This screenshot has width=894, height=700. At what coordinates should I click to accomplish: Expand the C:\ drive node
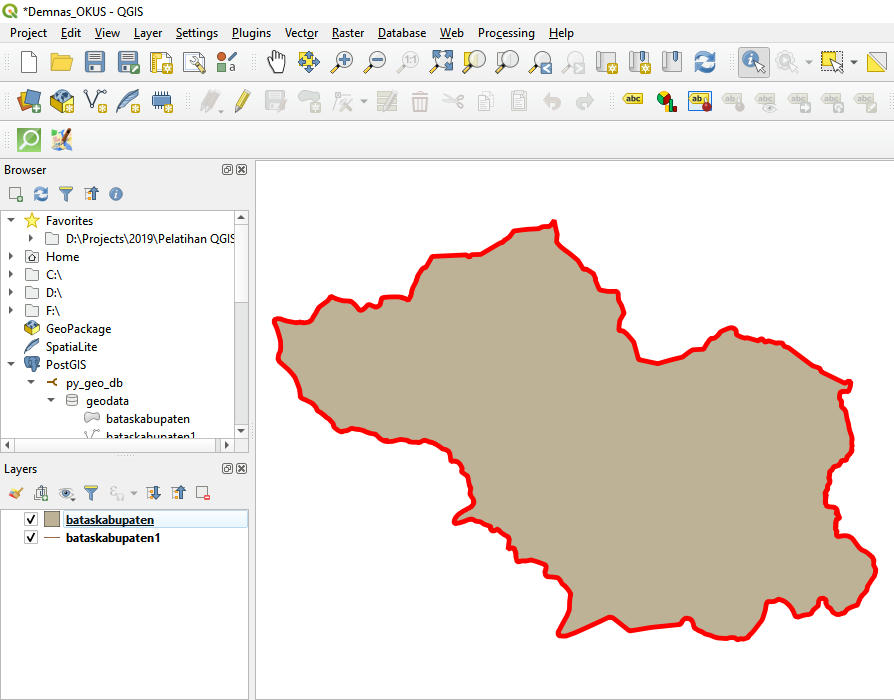(x=11, y=274)
